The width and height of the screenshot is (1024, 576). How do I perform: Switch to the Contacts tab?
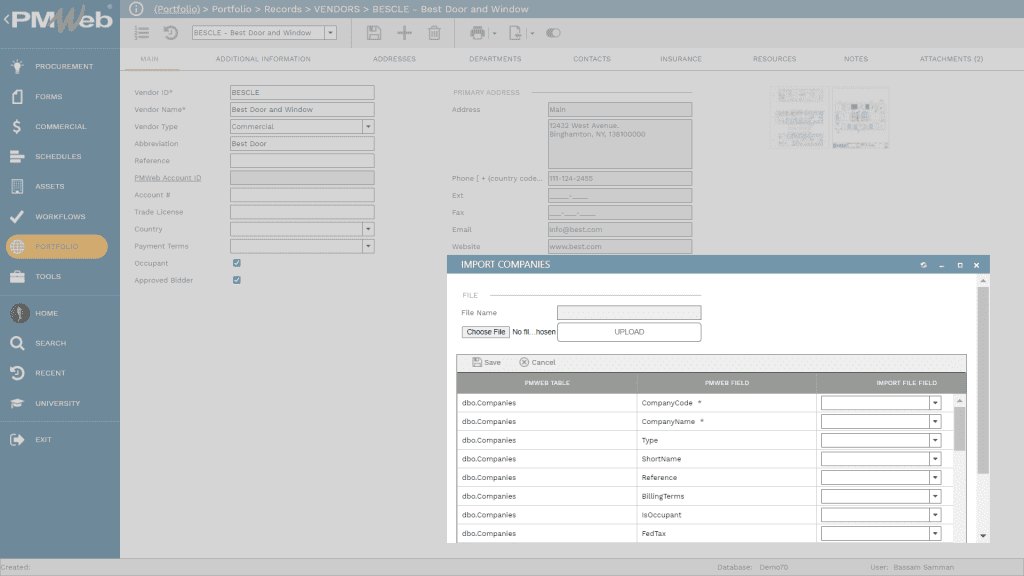[x=592, y=59]
